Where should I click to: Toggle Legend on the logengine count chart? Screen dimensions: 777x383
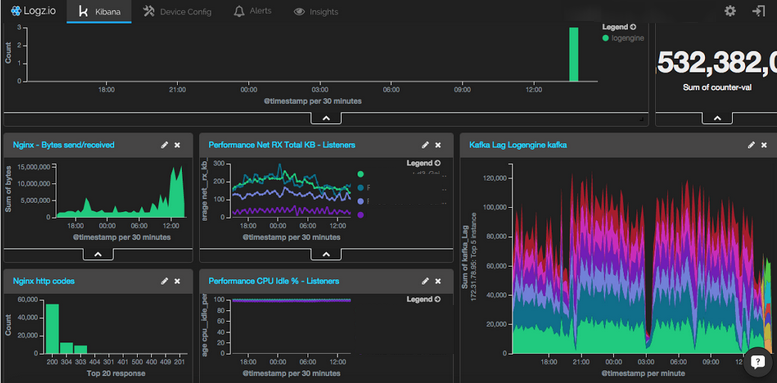click(619, 27)
